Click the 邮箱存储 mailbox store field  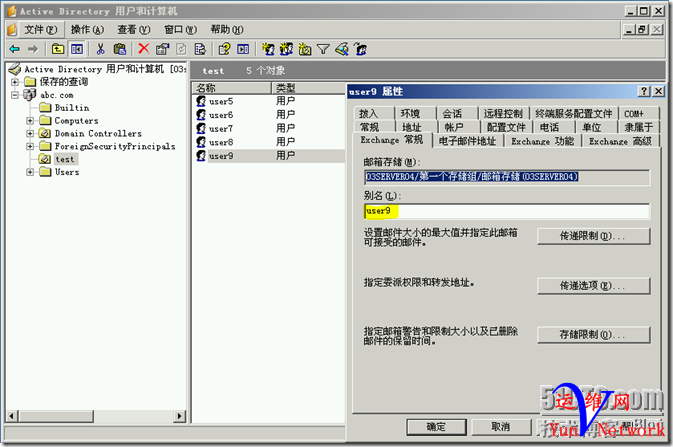point(506,177)
